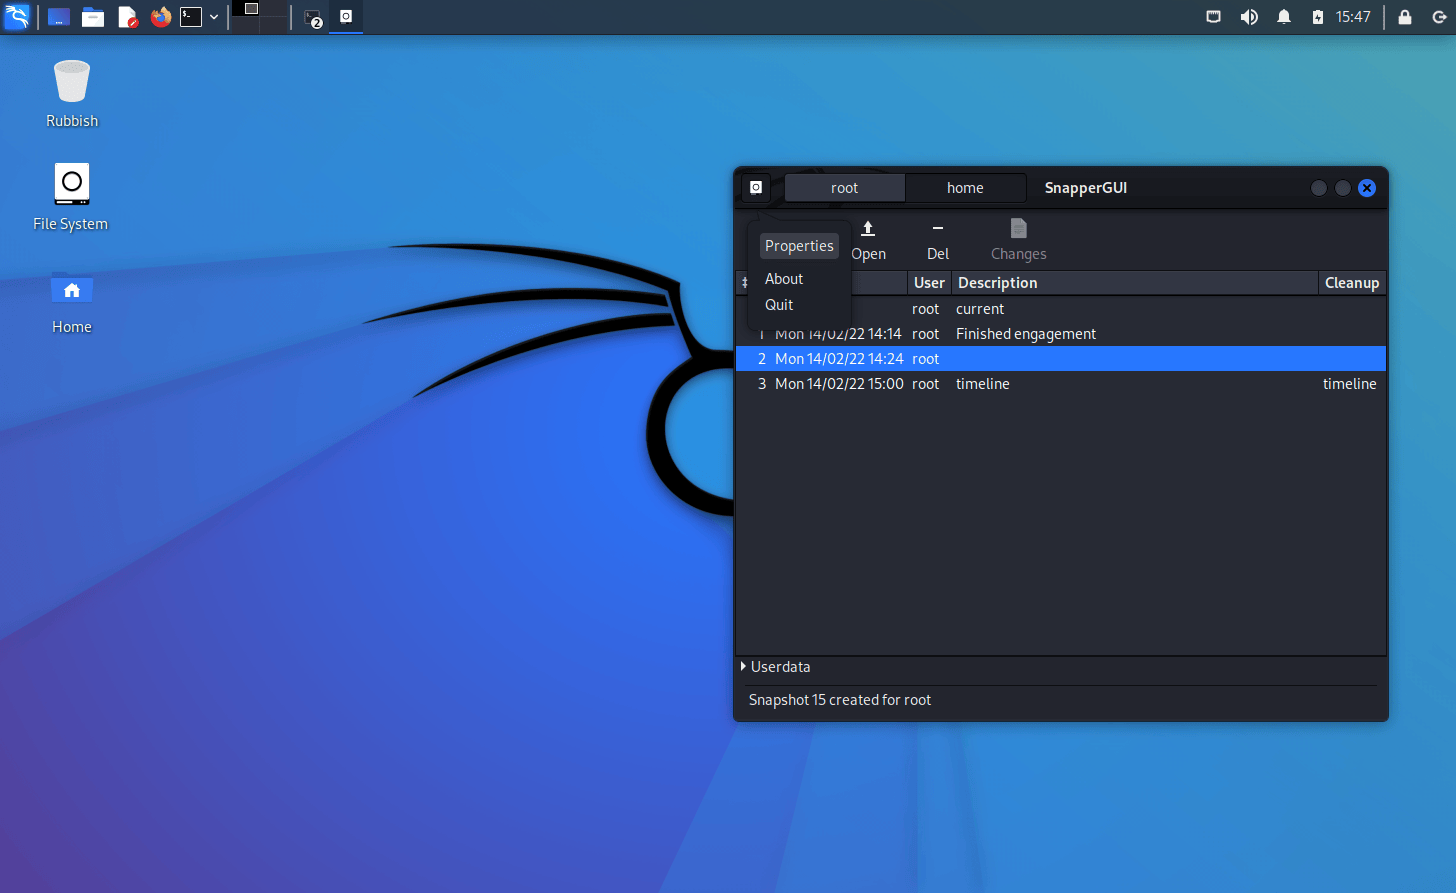
Task: Open Firefox from the top panel
Action: pyautogui.click(x=160, y=17)
